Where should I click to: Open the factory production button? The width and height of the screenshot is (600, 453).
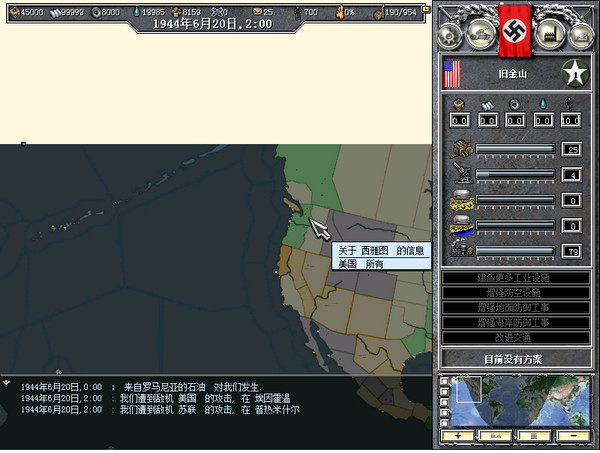coord(549,34)
